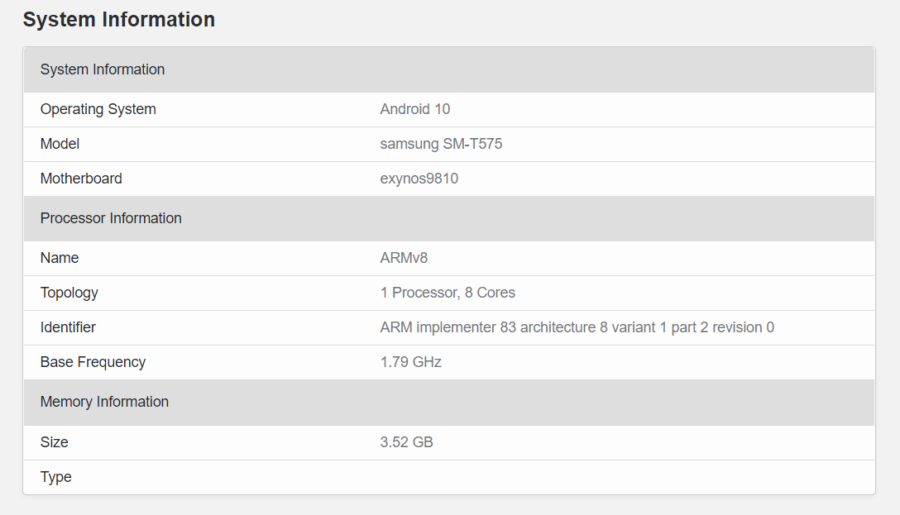Image resolution: width=900 pixels, height=515 pixels.
Task: Select the samsung SM-T575 model text
Action: pos(441,144)
